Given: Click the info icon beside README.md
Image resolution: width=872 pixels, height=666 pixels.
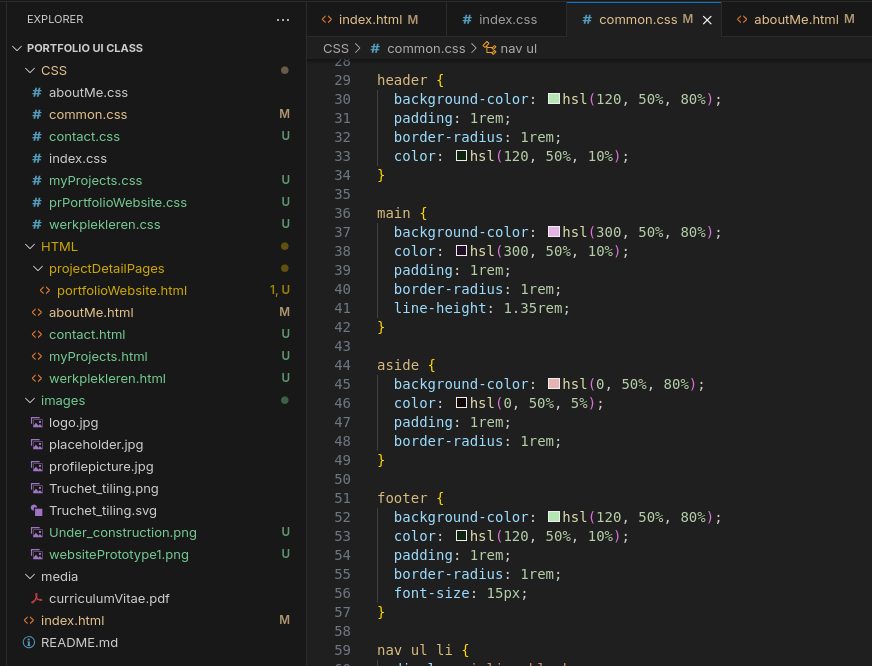Looking at the screenshot, I should pyautogui.click(x=29, y=643).
